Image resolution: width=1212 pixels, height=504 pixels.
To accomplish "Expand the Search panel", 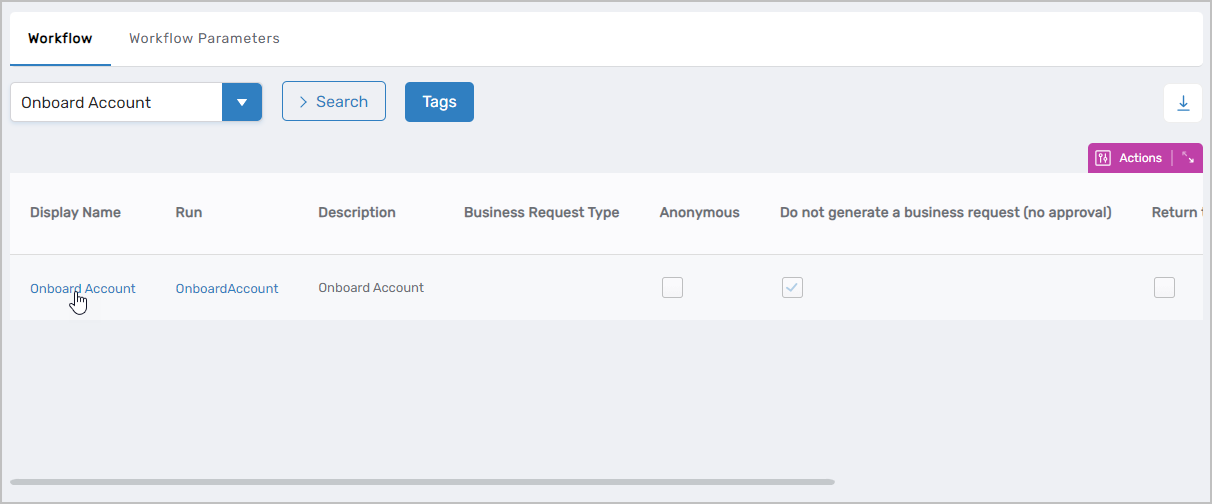I will [x=334, y=102].
